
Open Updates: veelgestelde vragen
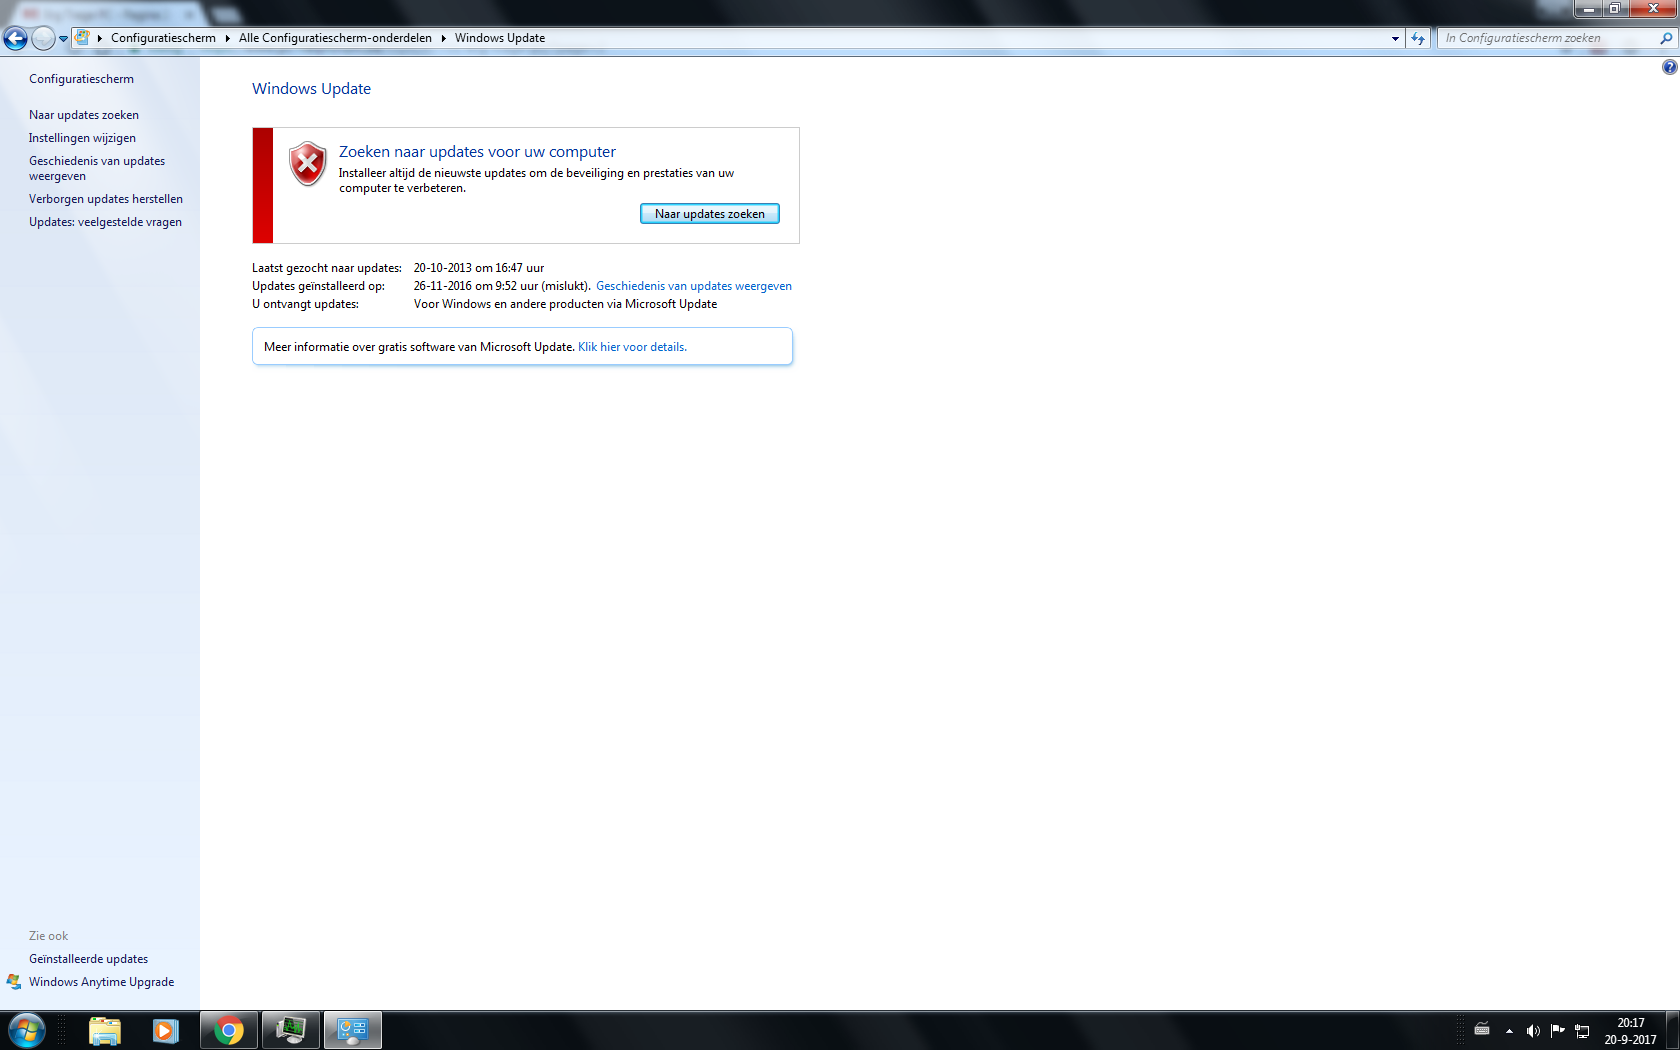[x=105, y=222]
